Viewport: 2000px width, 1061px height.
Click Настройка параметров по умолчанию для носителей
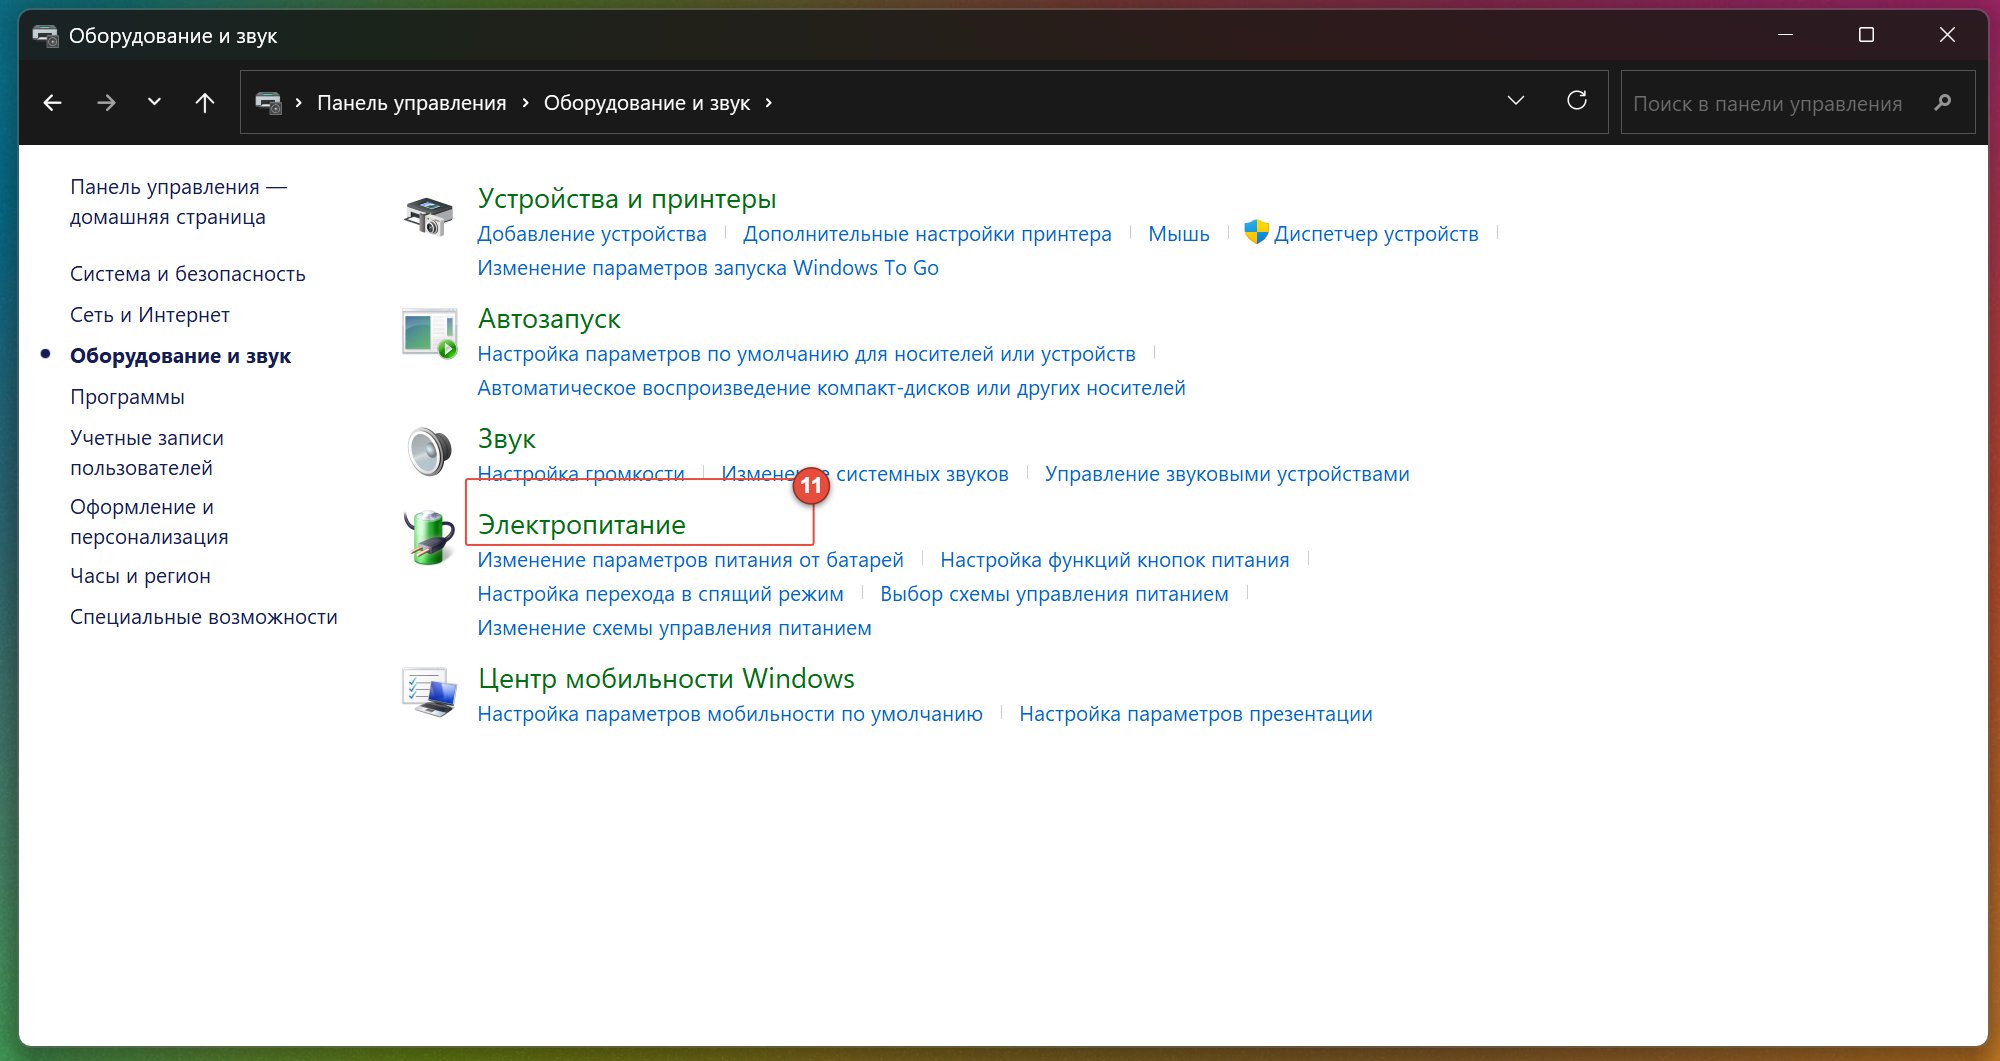coord(807,354)
